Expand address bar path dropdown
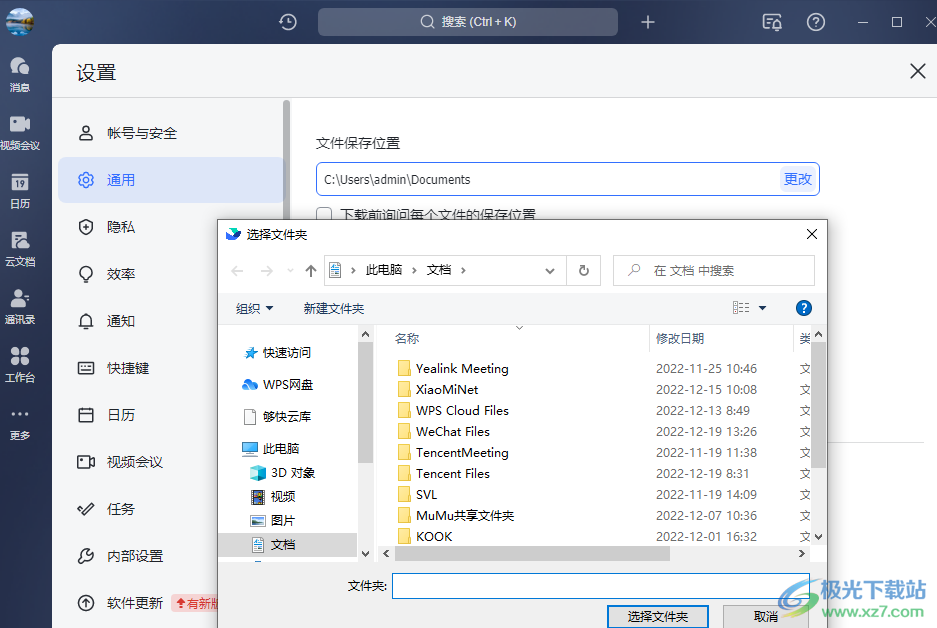Viewport: 937px width, 628px height. tap(550, 271)
